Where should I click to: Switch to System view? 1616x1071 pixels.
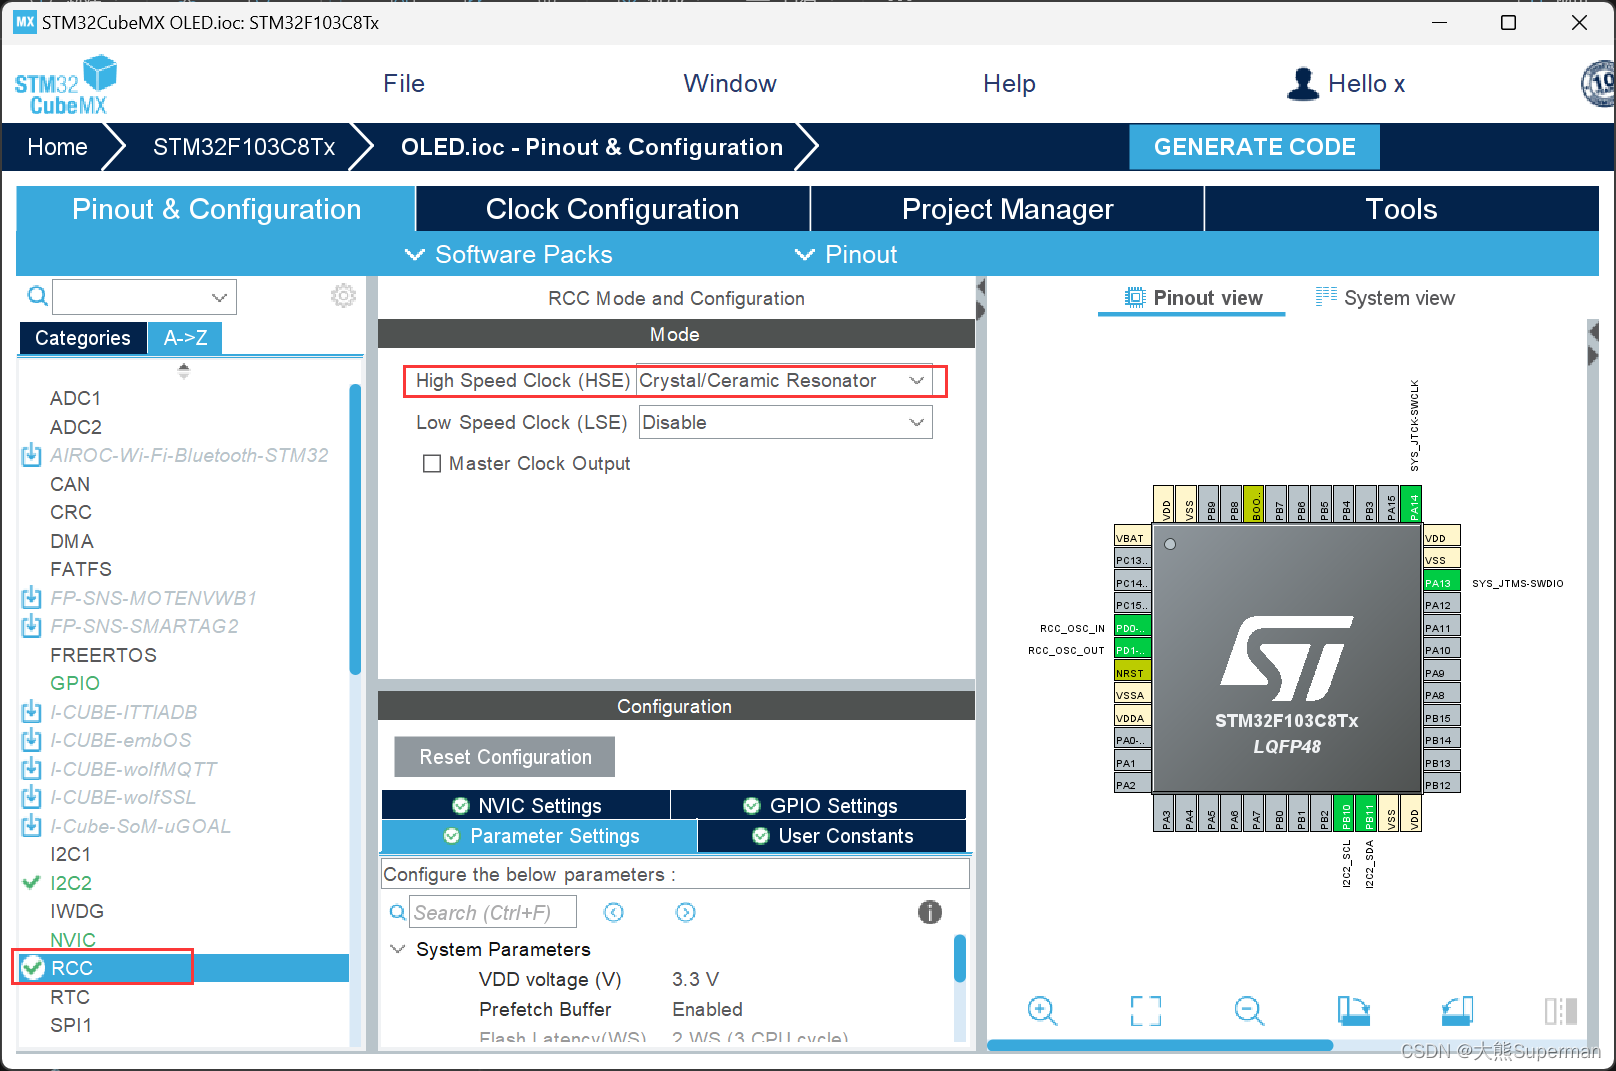[x=1385, y=298]
